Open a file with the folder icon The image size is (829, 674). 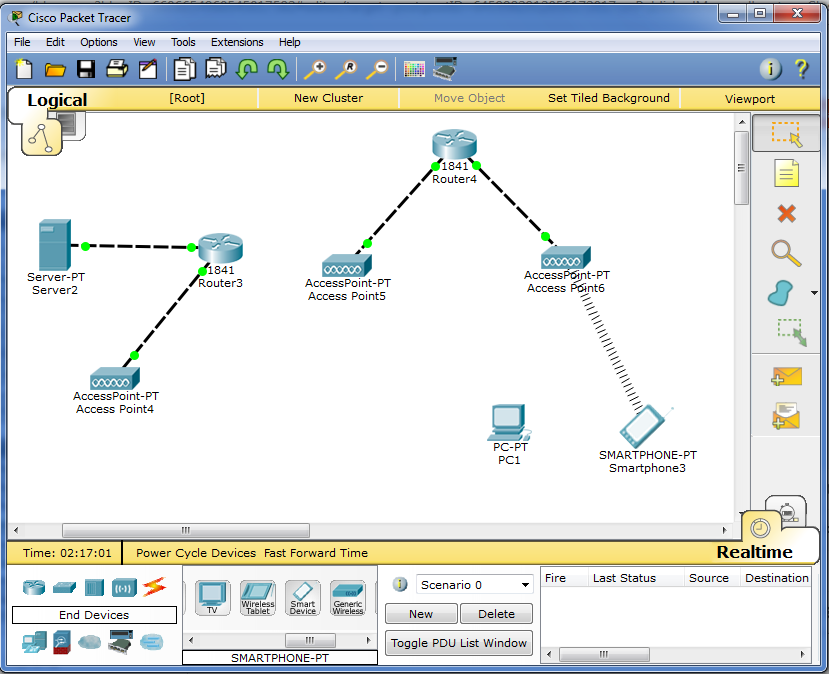(55, 69)
